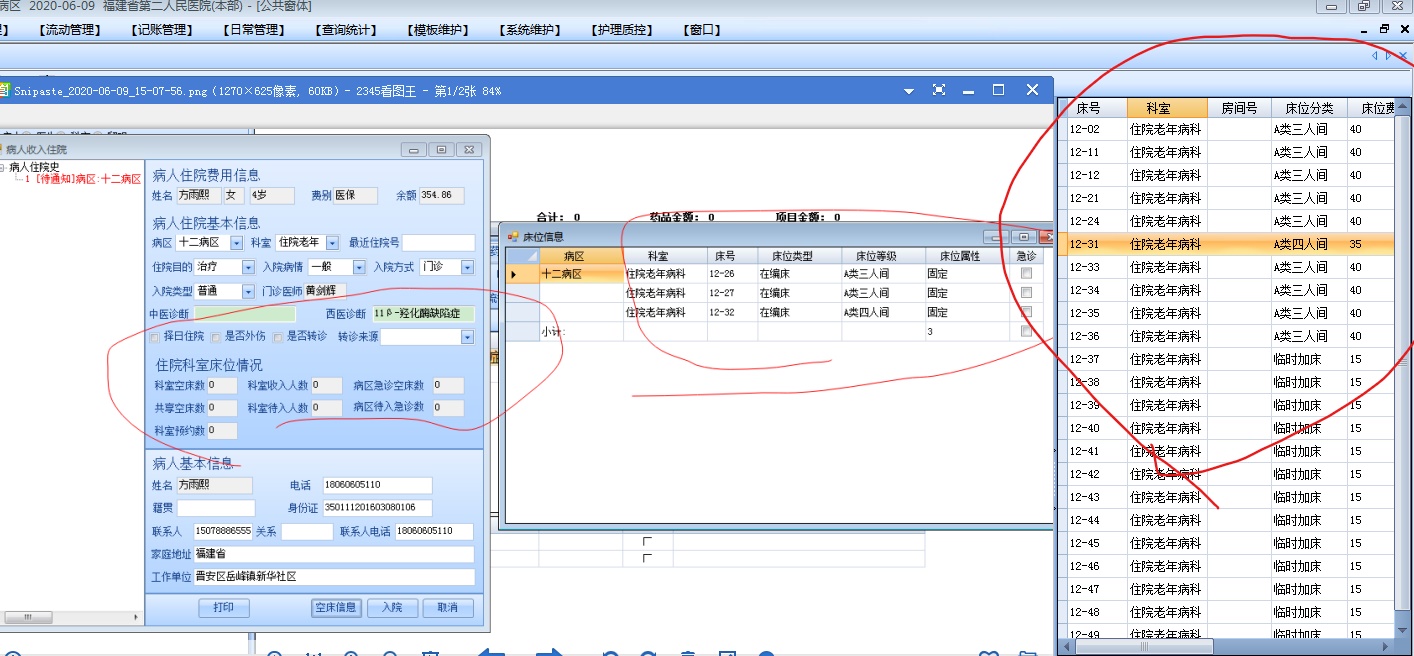Image resolution: width=1414 pixels, height=656 pixels.
Task: Open the 日常管理 menu
Action: tap(253, 30)
